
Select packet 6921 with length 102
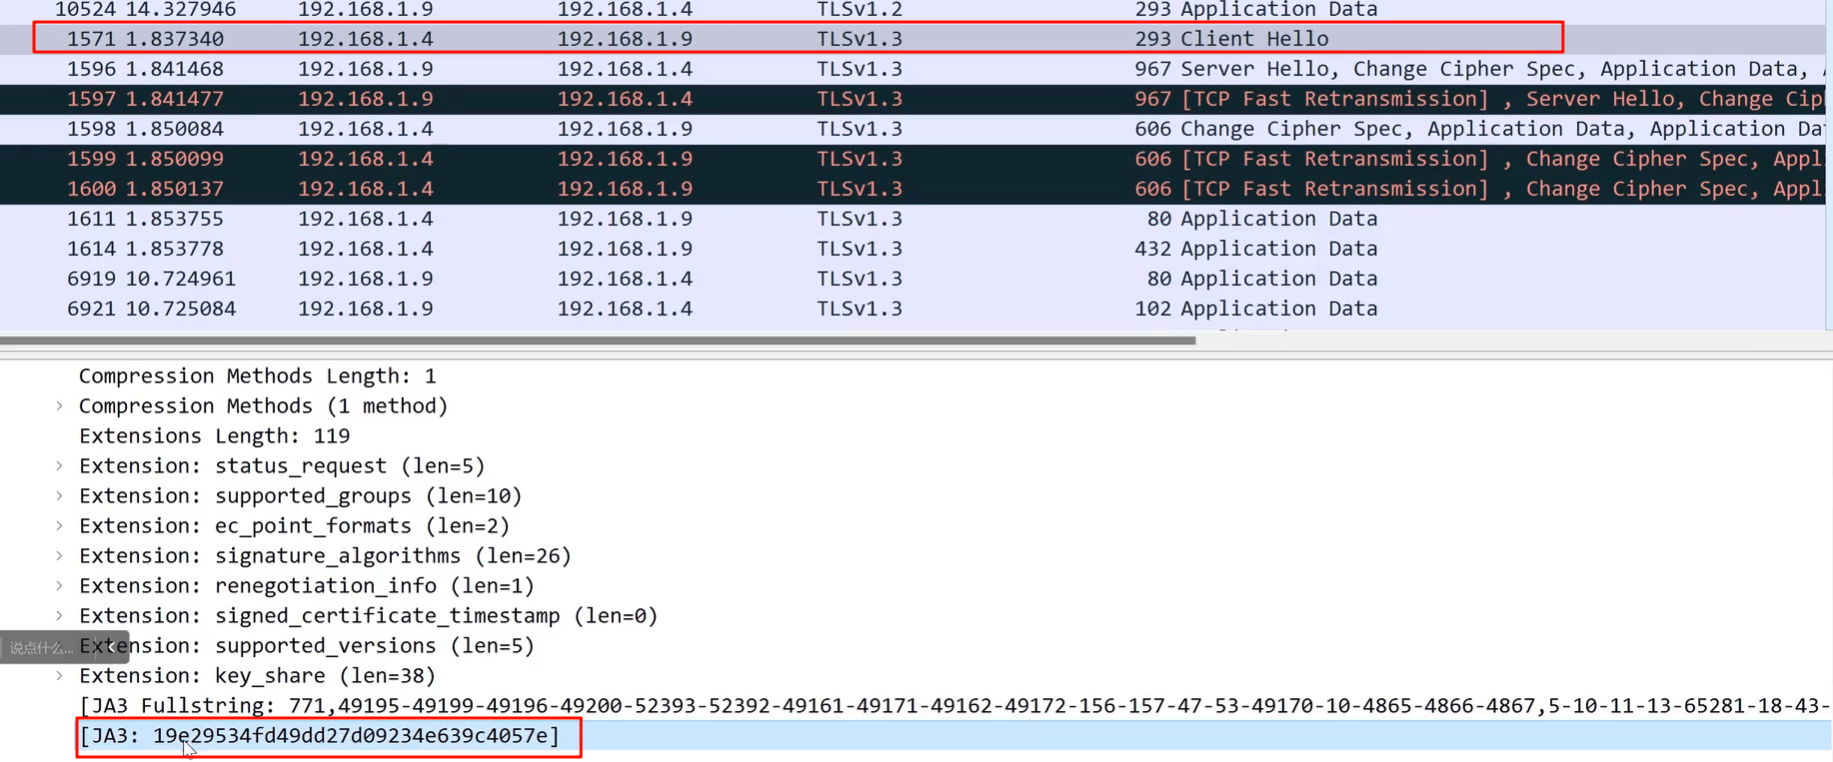pyautogui.click(x=913, y=309)
